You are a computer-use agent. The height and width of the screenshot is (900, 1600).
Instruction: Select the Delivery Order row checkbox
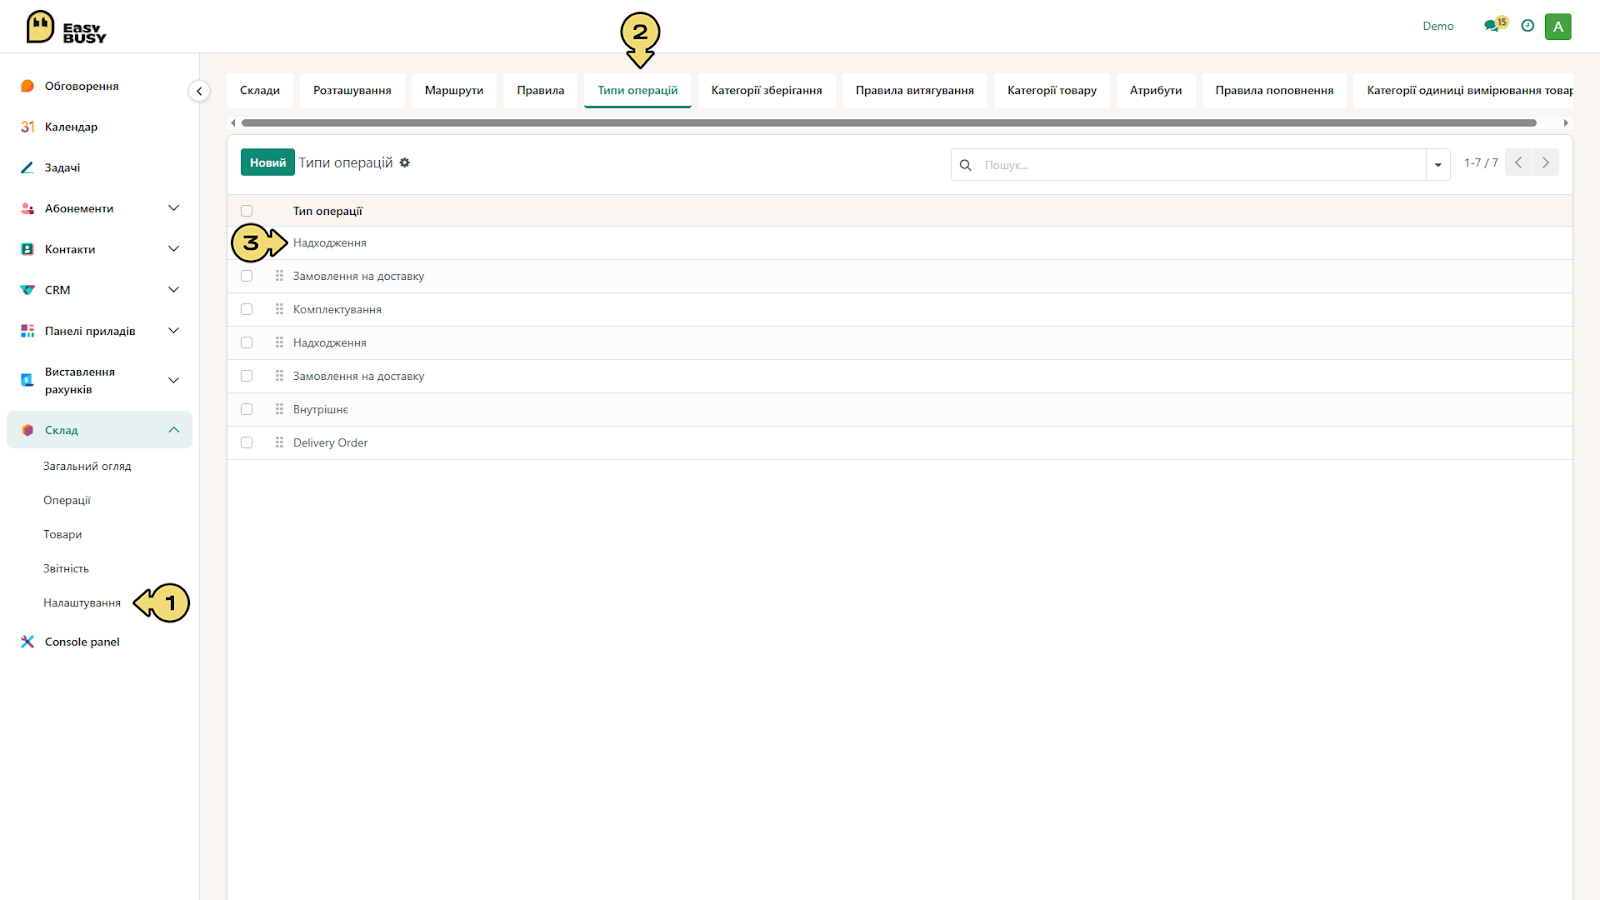247,443
